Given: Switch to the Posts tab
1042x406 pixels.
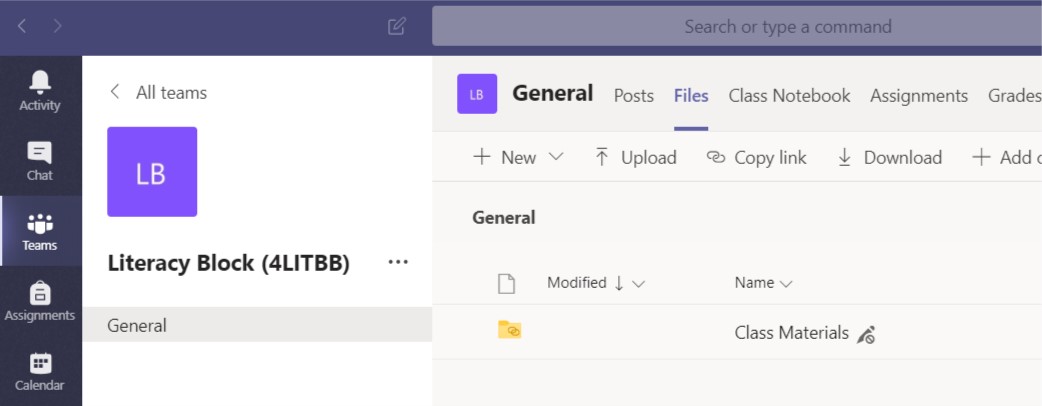Looking at the screenshot, I should coord(633,96).
